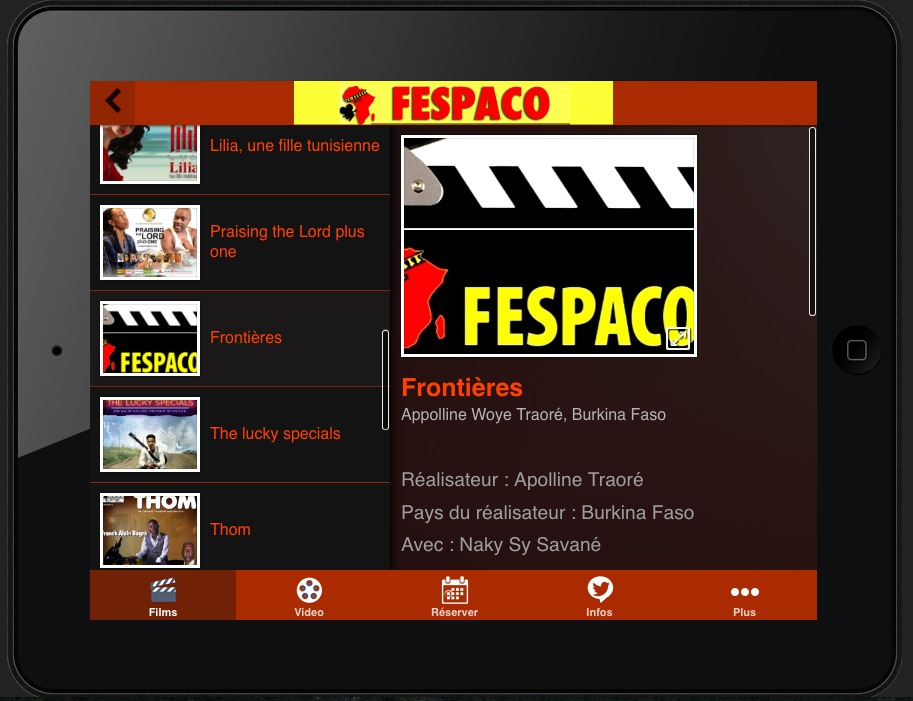
Task: Open the Plus three-dots menu
Action: point(744,596)
